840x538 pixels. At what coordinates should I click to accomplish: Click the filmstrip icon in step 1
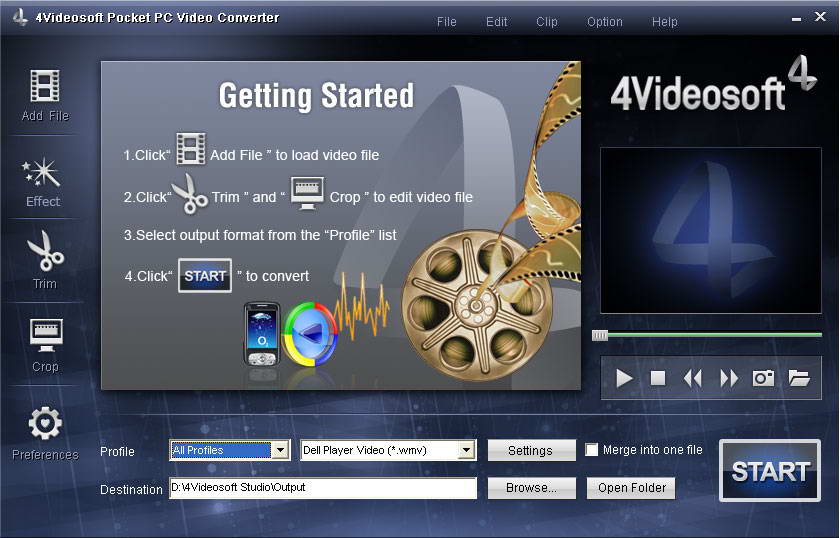[191, 148]
